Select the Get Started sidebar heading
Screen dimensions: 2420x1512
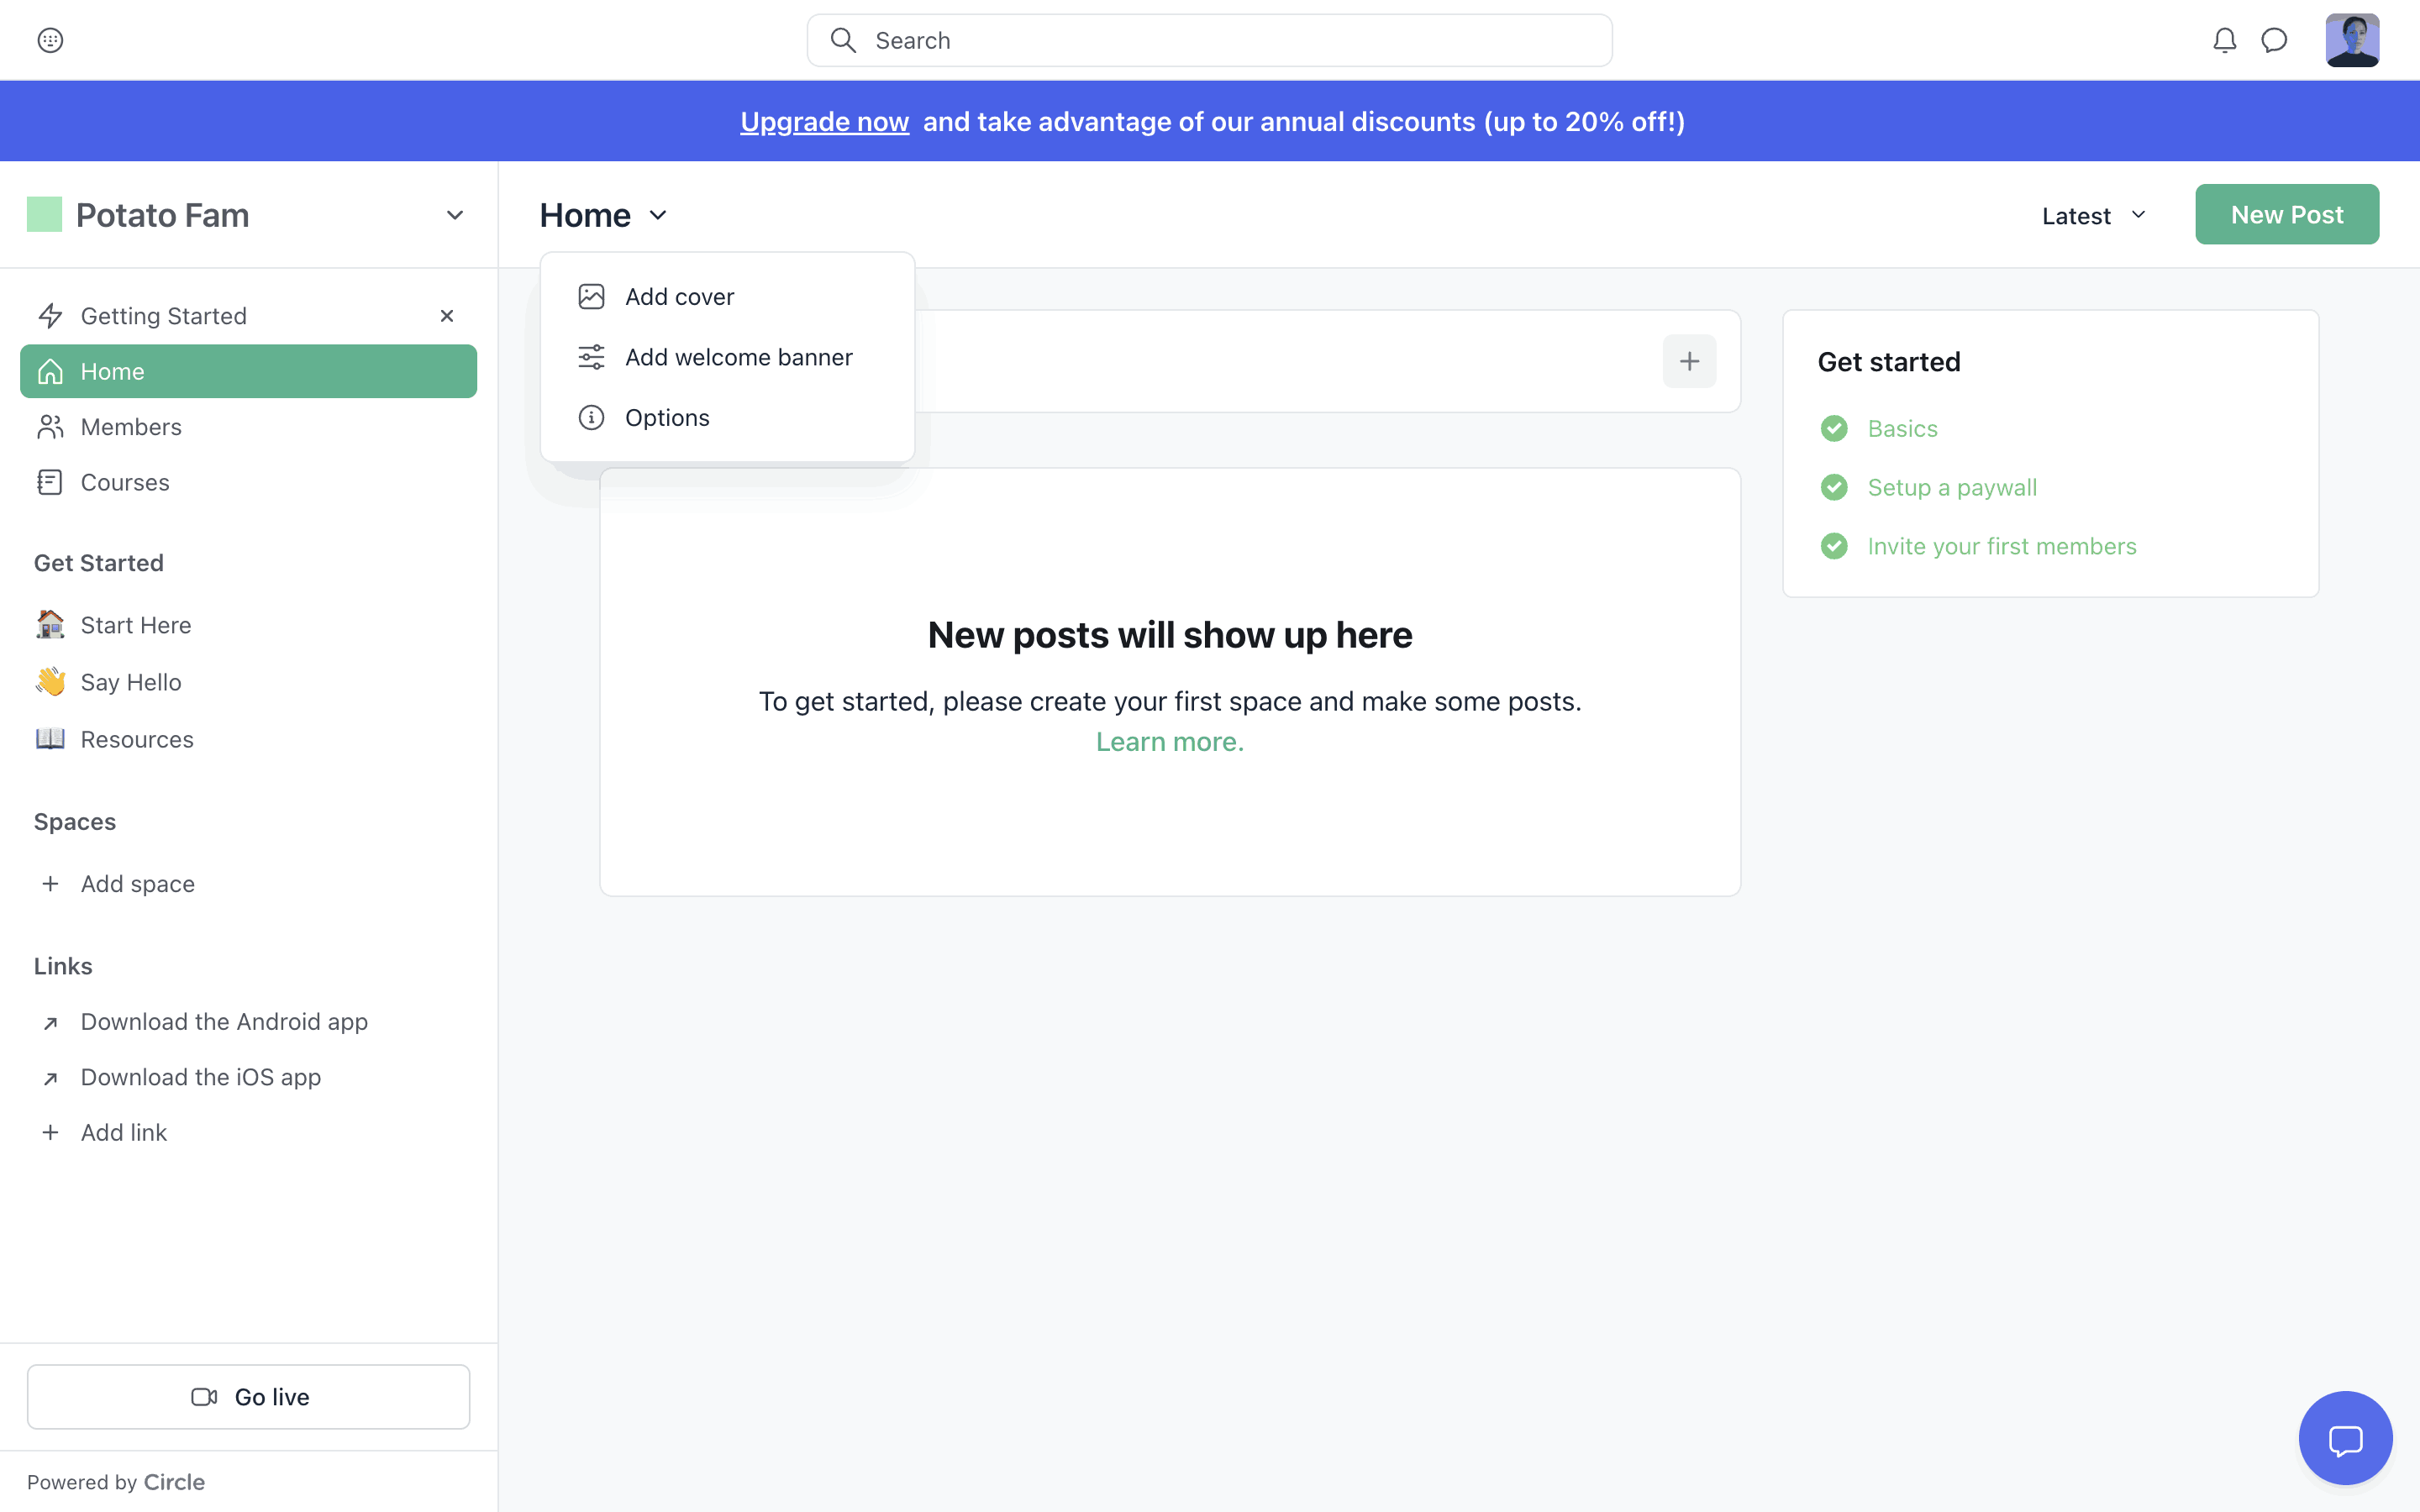pos(99,563)
